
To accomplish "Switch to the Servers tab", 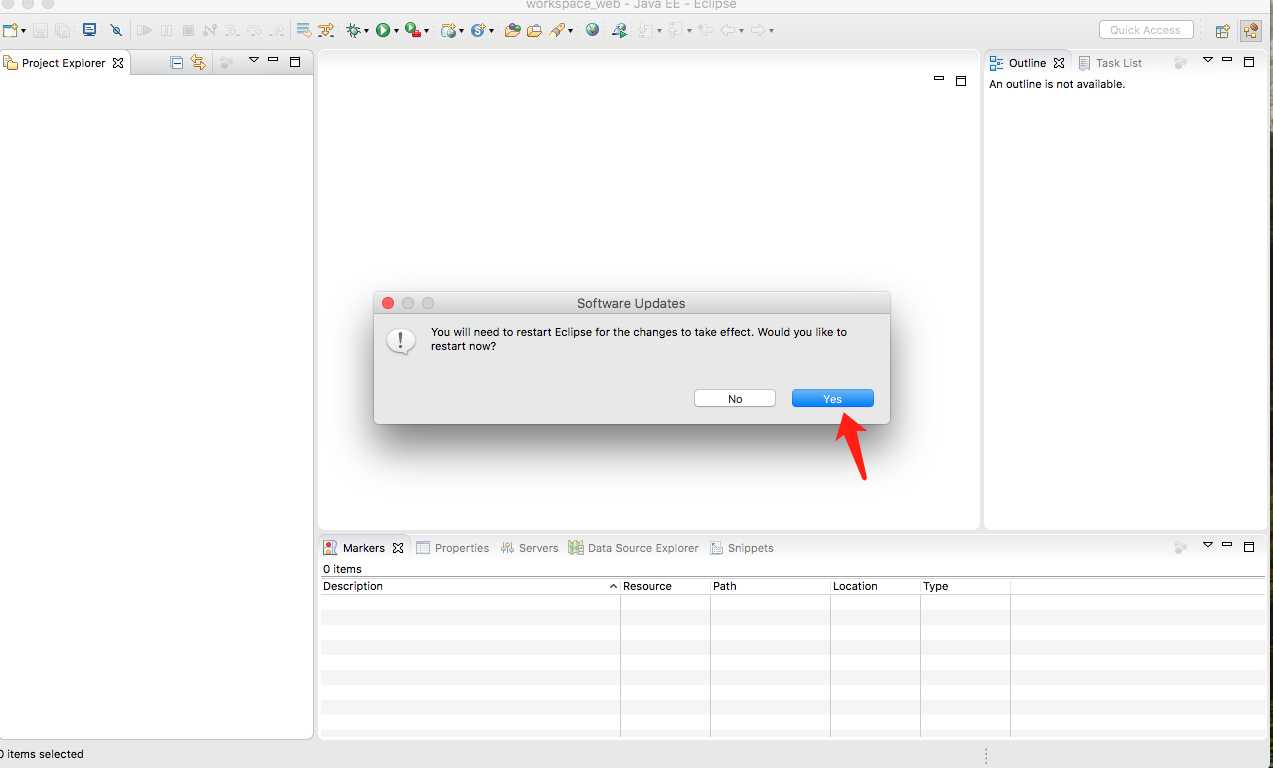I will pyautogui.click(x=530, y=548).
